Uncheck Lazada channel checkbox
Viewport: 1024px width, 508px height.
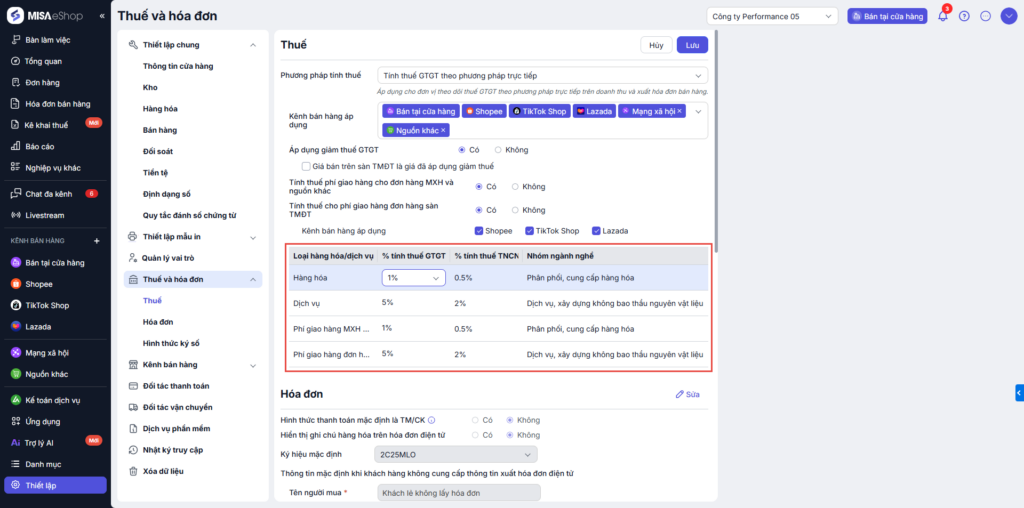pos(596,230)
